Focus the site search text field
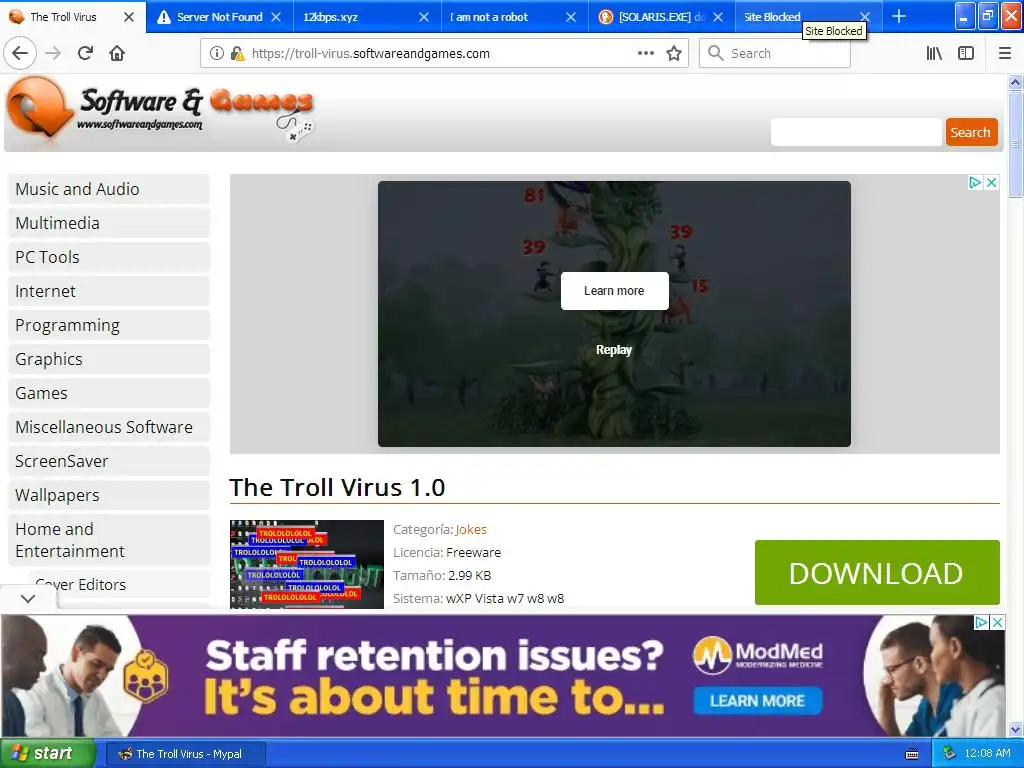This screenshot has height=768, width=1024. [856, 132]
